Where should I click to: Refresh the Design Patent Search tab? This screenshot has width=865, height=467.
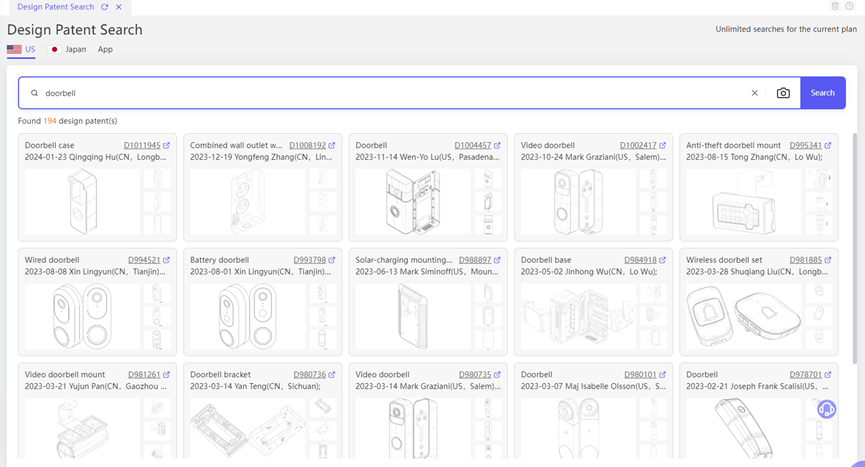tap(105, 7)
